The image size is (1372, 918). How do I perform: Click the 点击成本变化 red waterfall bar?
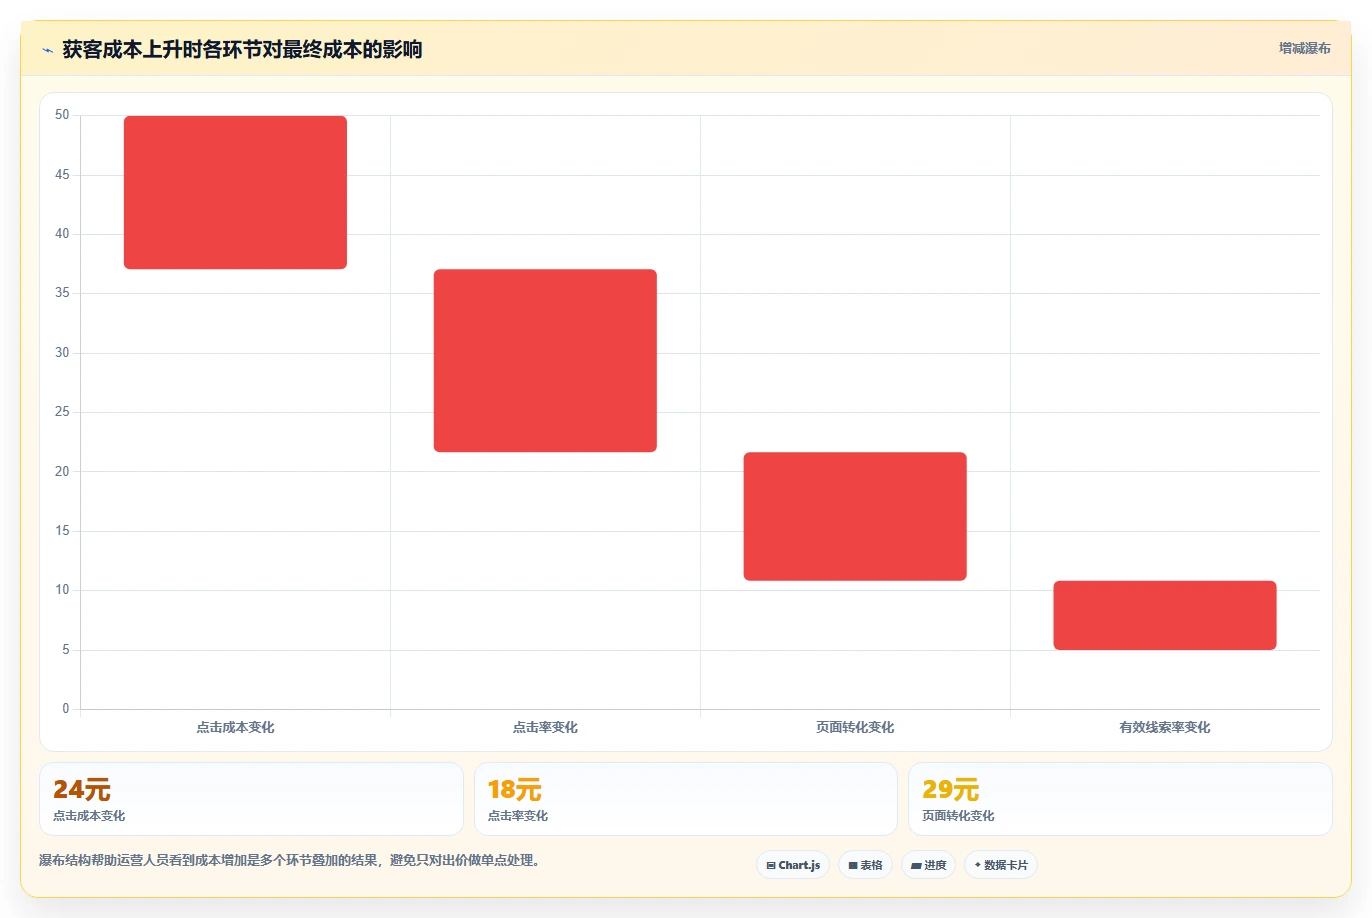[x=235, y=192]
